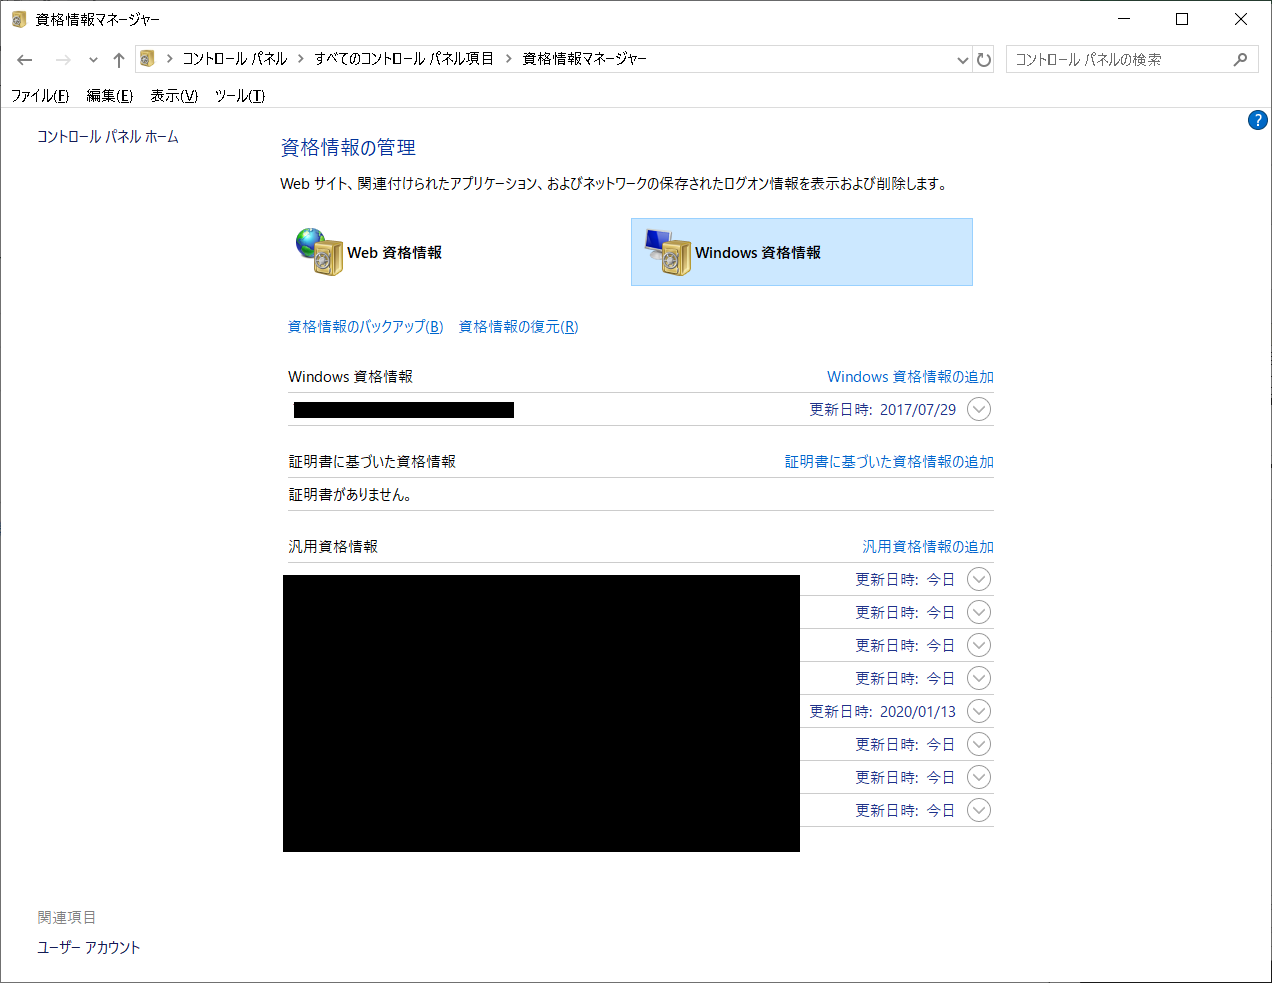Click 証明書がありません。 text
The width and height of the screenshot is (1272, 983).
click(350, 495)
